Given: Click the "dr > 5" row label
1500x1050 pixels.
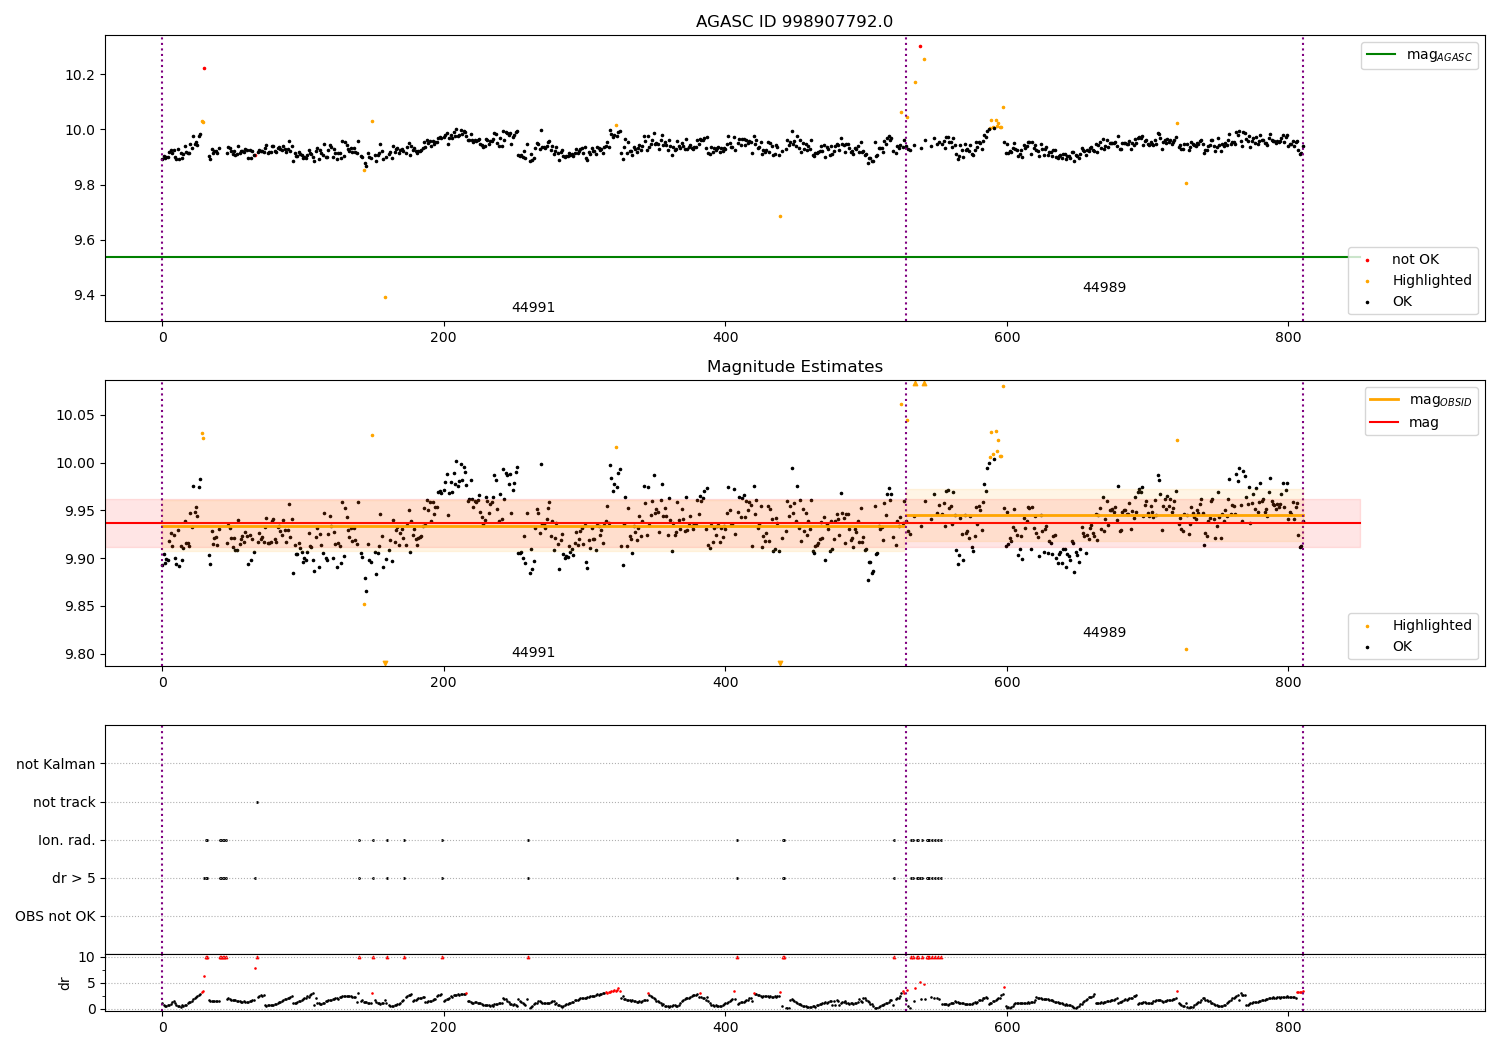Looking at the screenshot, I should coord(74,878).
